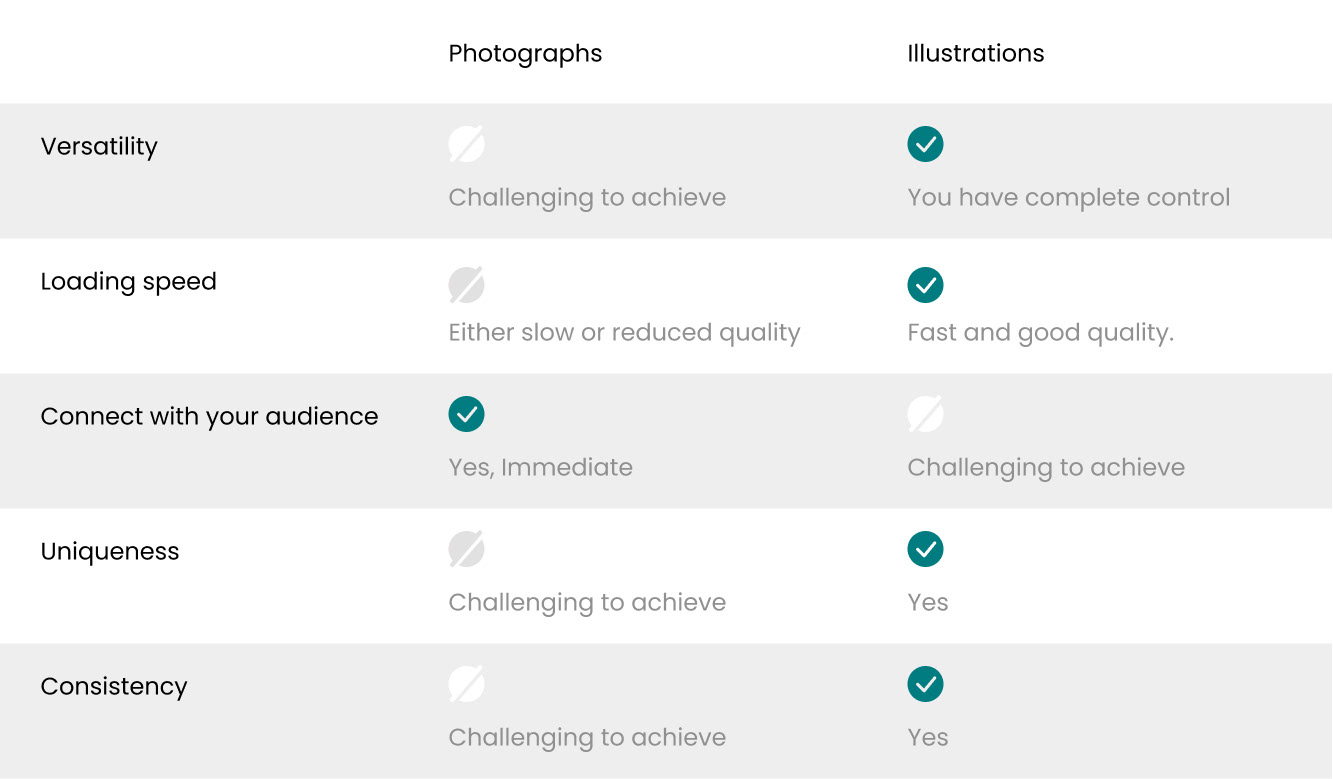Click the 'Either slow or reduced quality' text
1333x779 pixels.
pyautogui.click(x=624, y=333)
